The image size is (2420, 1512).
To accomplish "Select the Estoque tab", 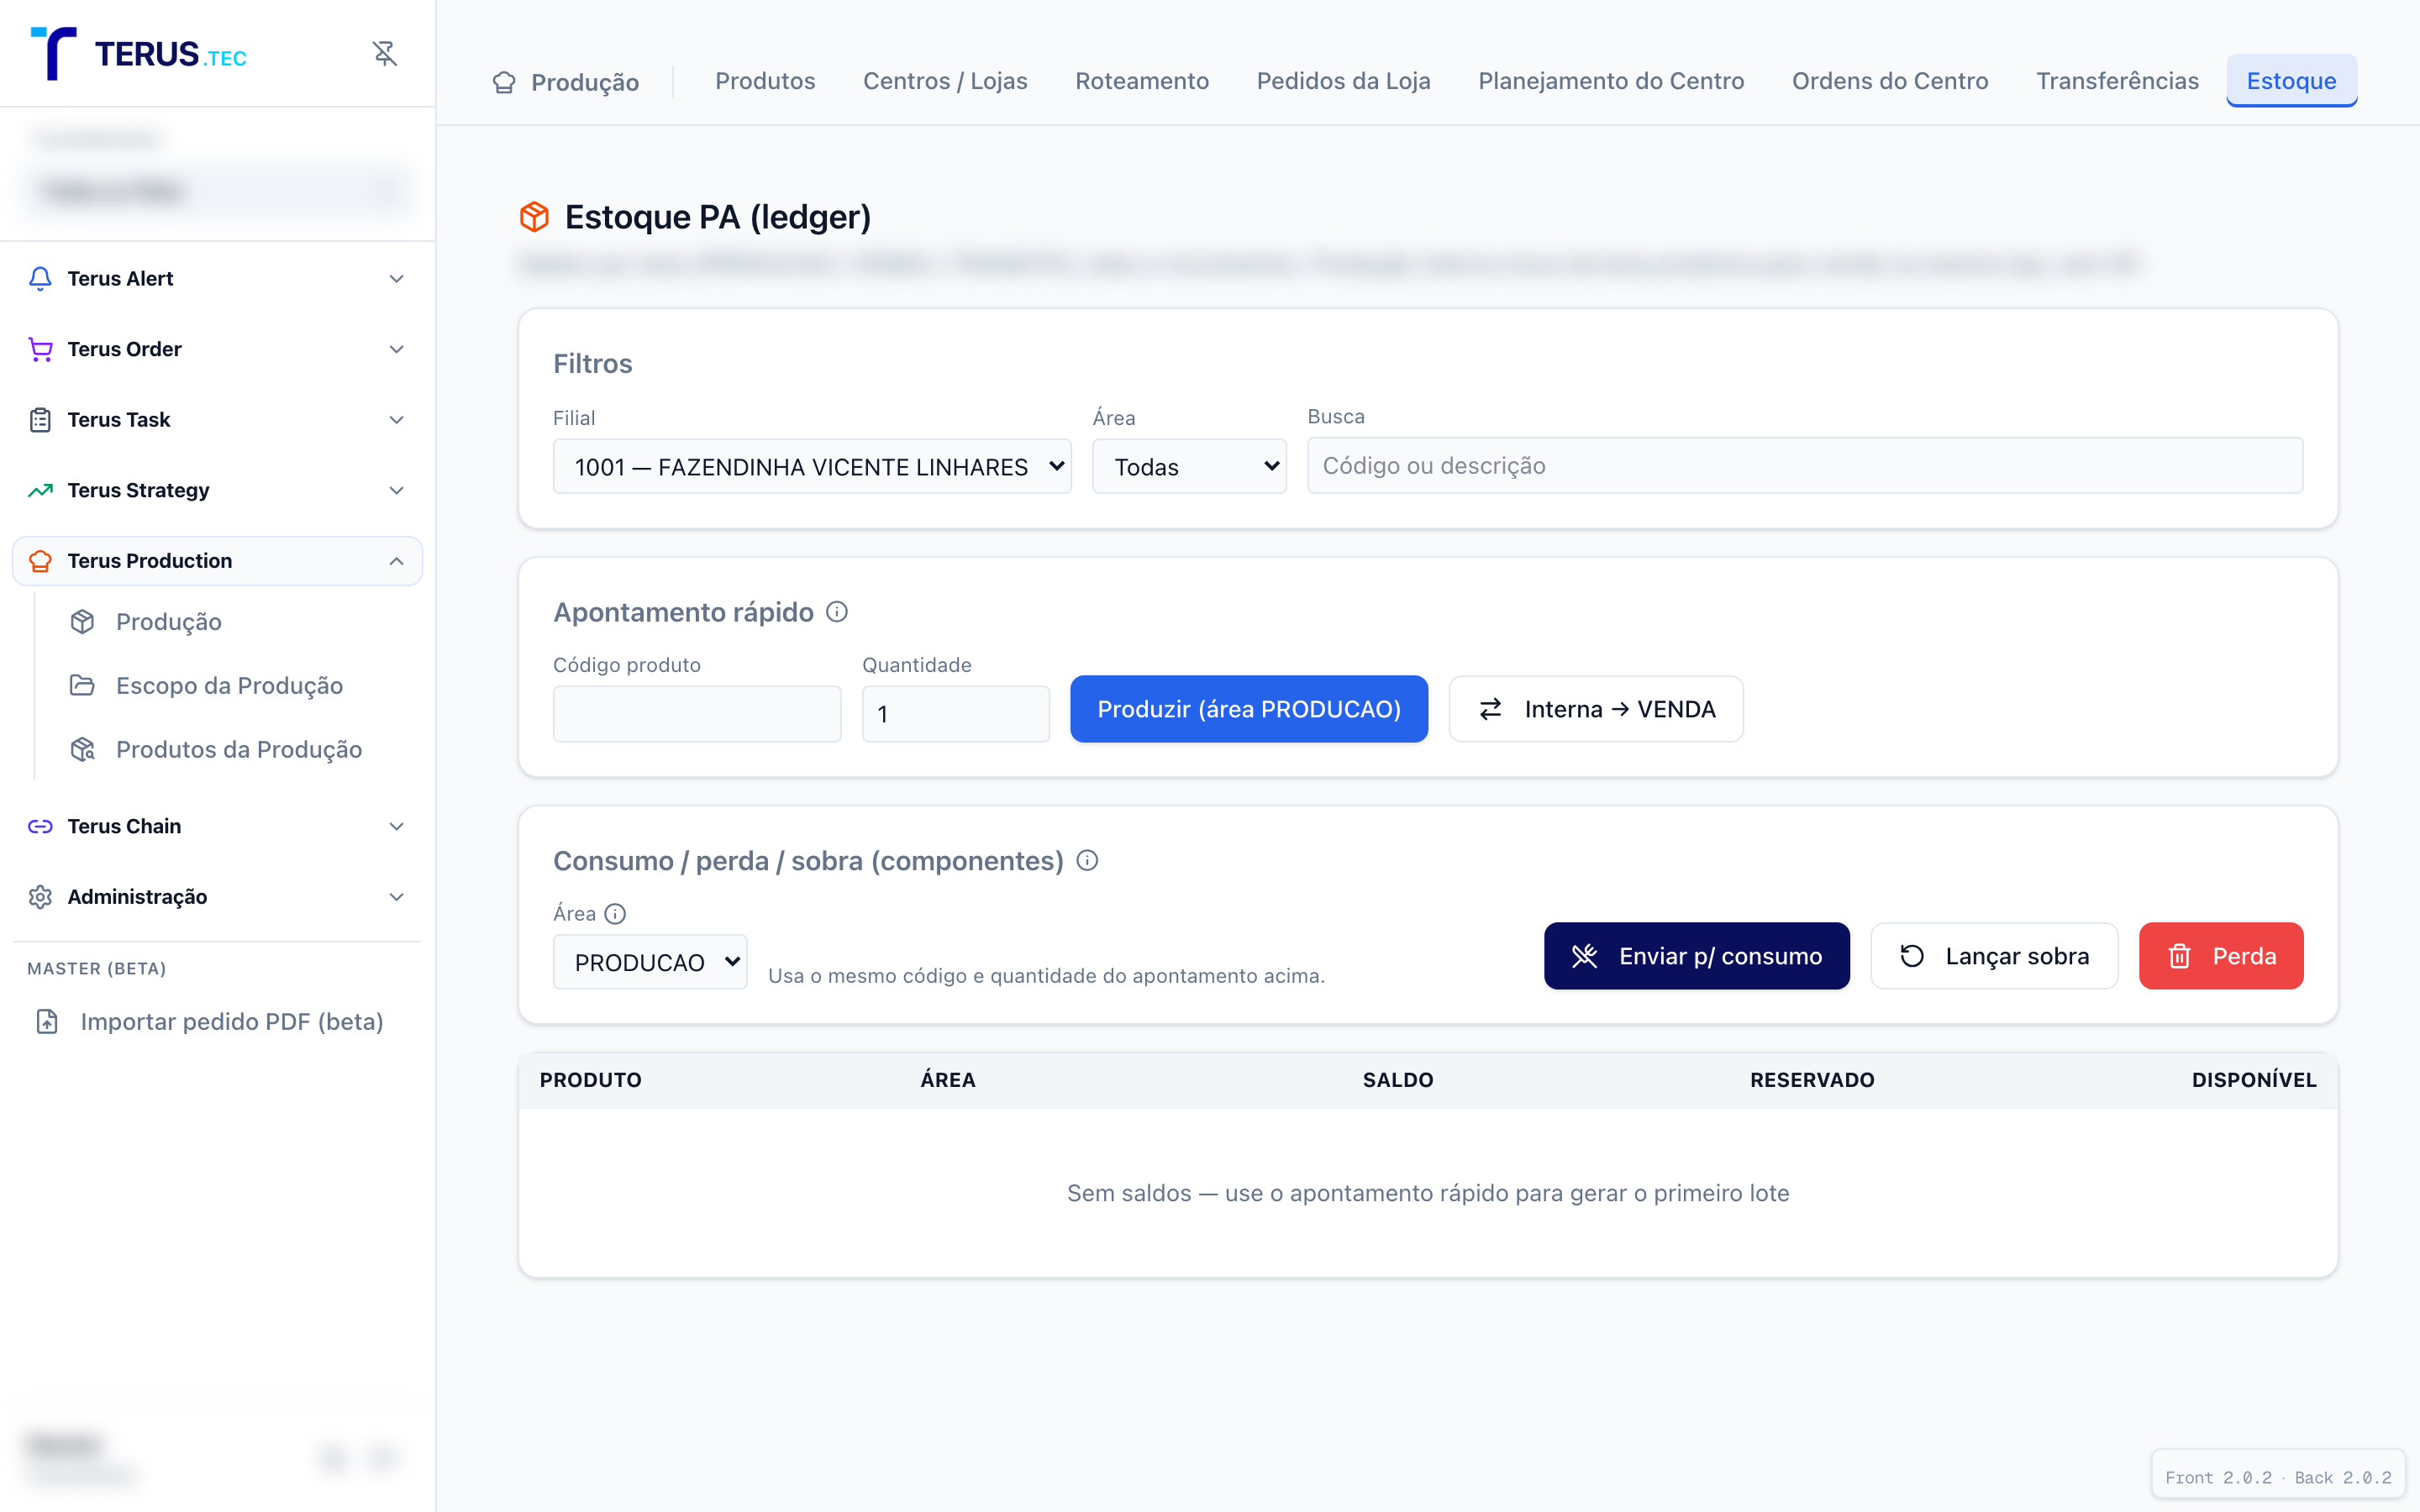I will (x=2291, y=81).
